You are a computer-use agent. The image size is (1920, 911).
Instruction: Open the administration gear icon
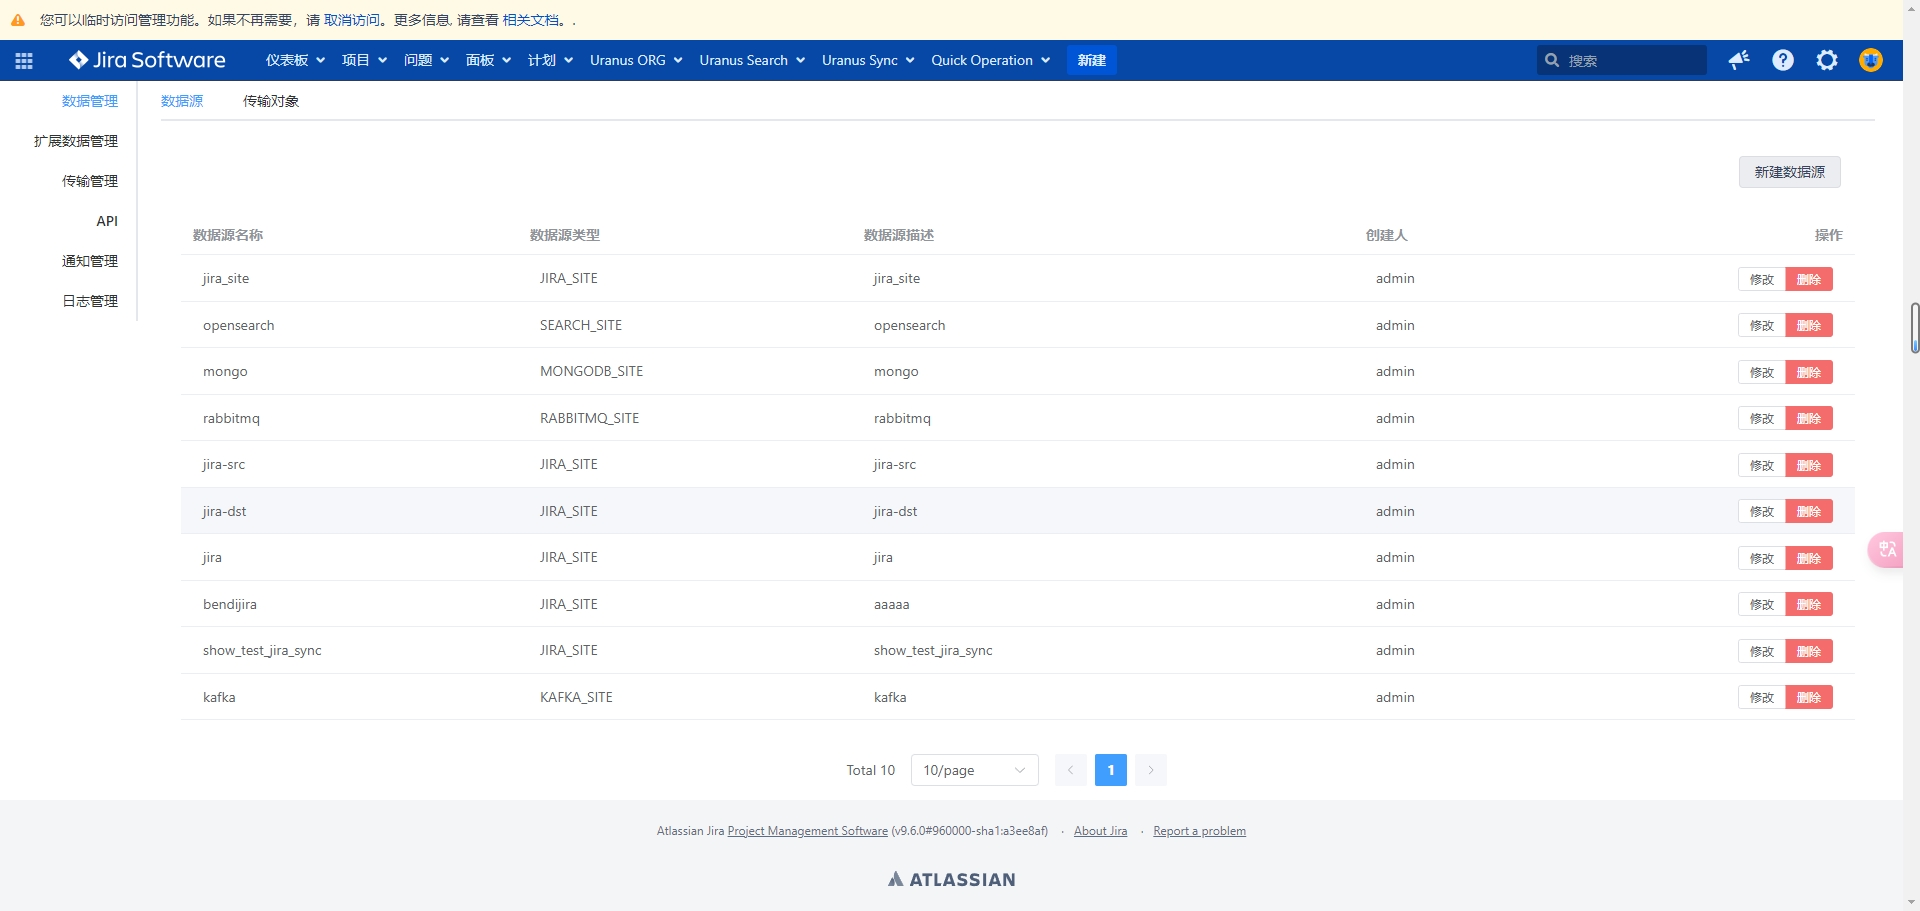pos(1827,60)
